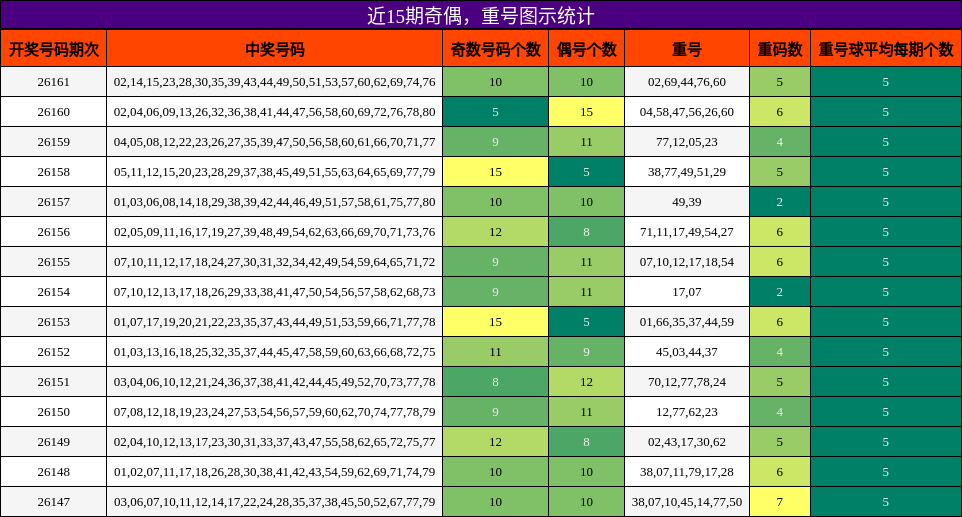962x517 pixels.
Task: Click repeat numbers 07,10,12,17,18,54
Action: point(687,262)
